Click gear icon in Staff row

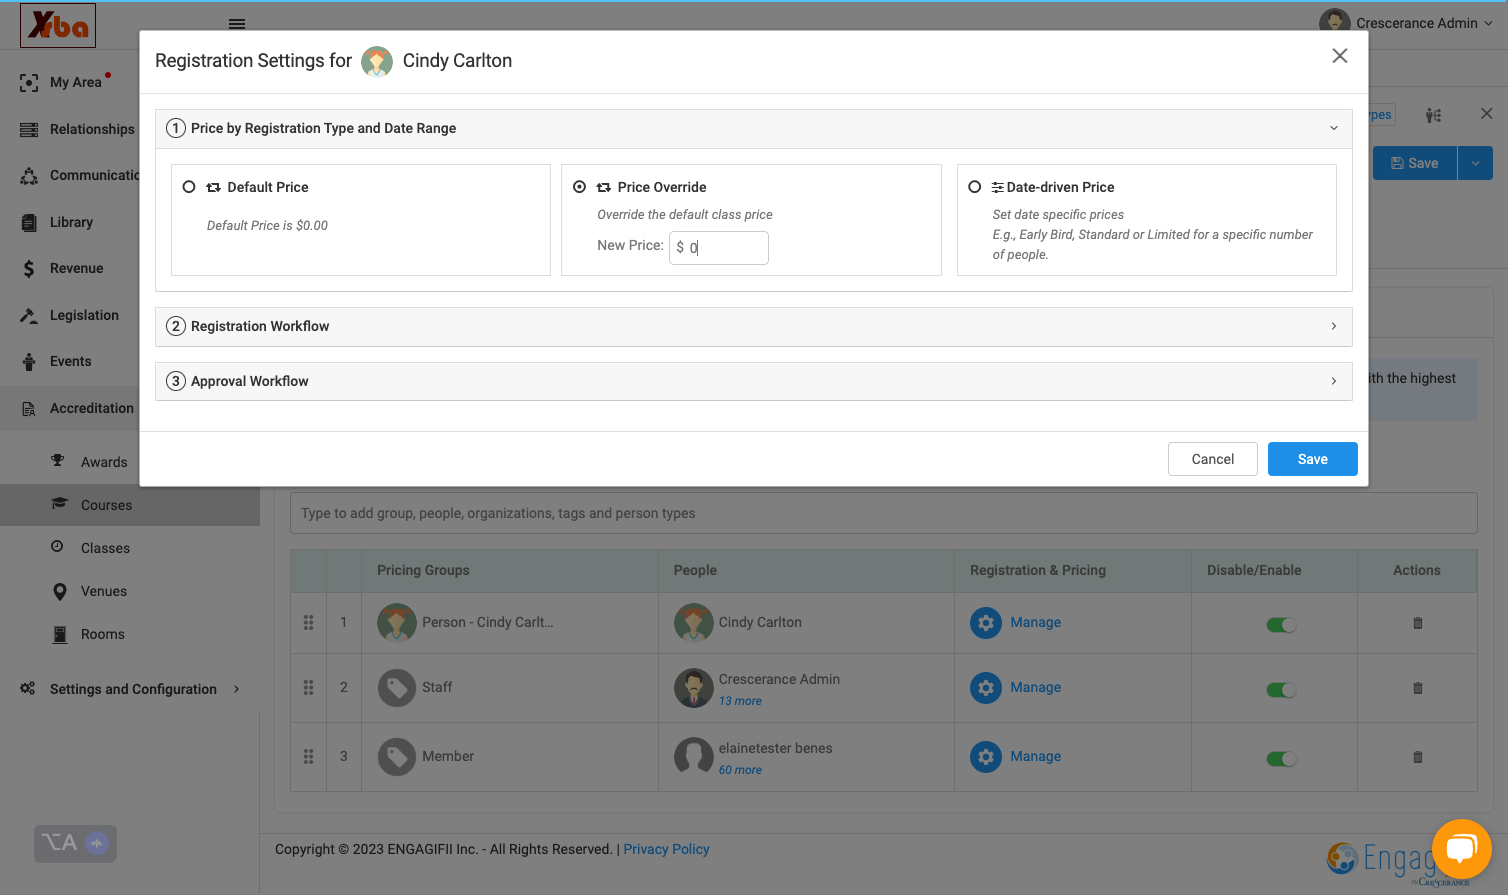pyautogui.click(x=986, y=688)
